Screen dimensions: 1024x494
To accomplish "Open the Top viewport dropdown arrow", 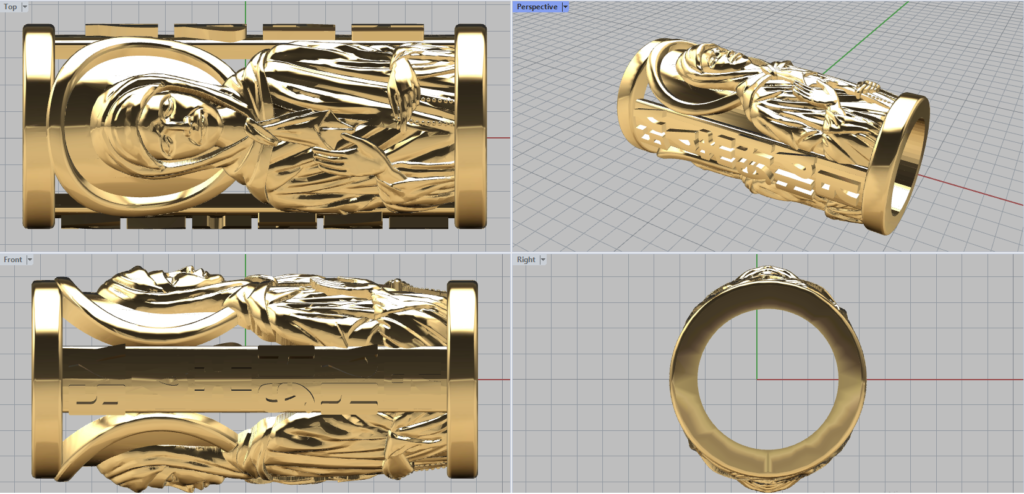I will click(x=24, y=7).
